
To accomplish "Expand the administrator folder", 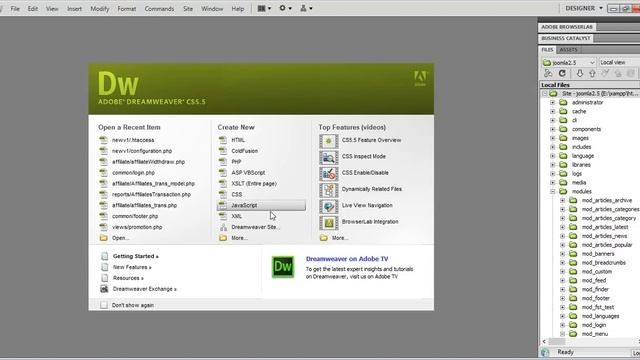I will point(553,102).
